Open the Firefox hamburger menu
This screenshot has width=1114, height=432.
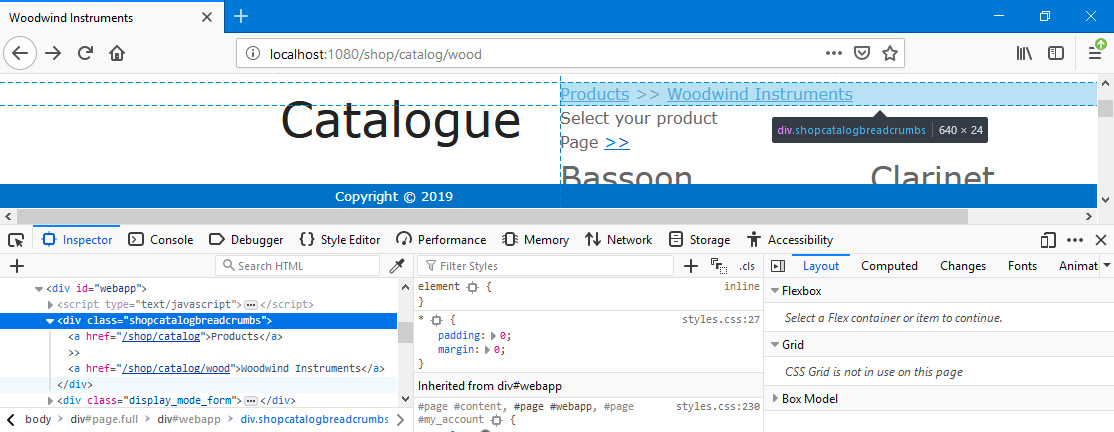point(1096,51)
